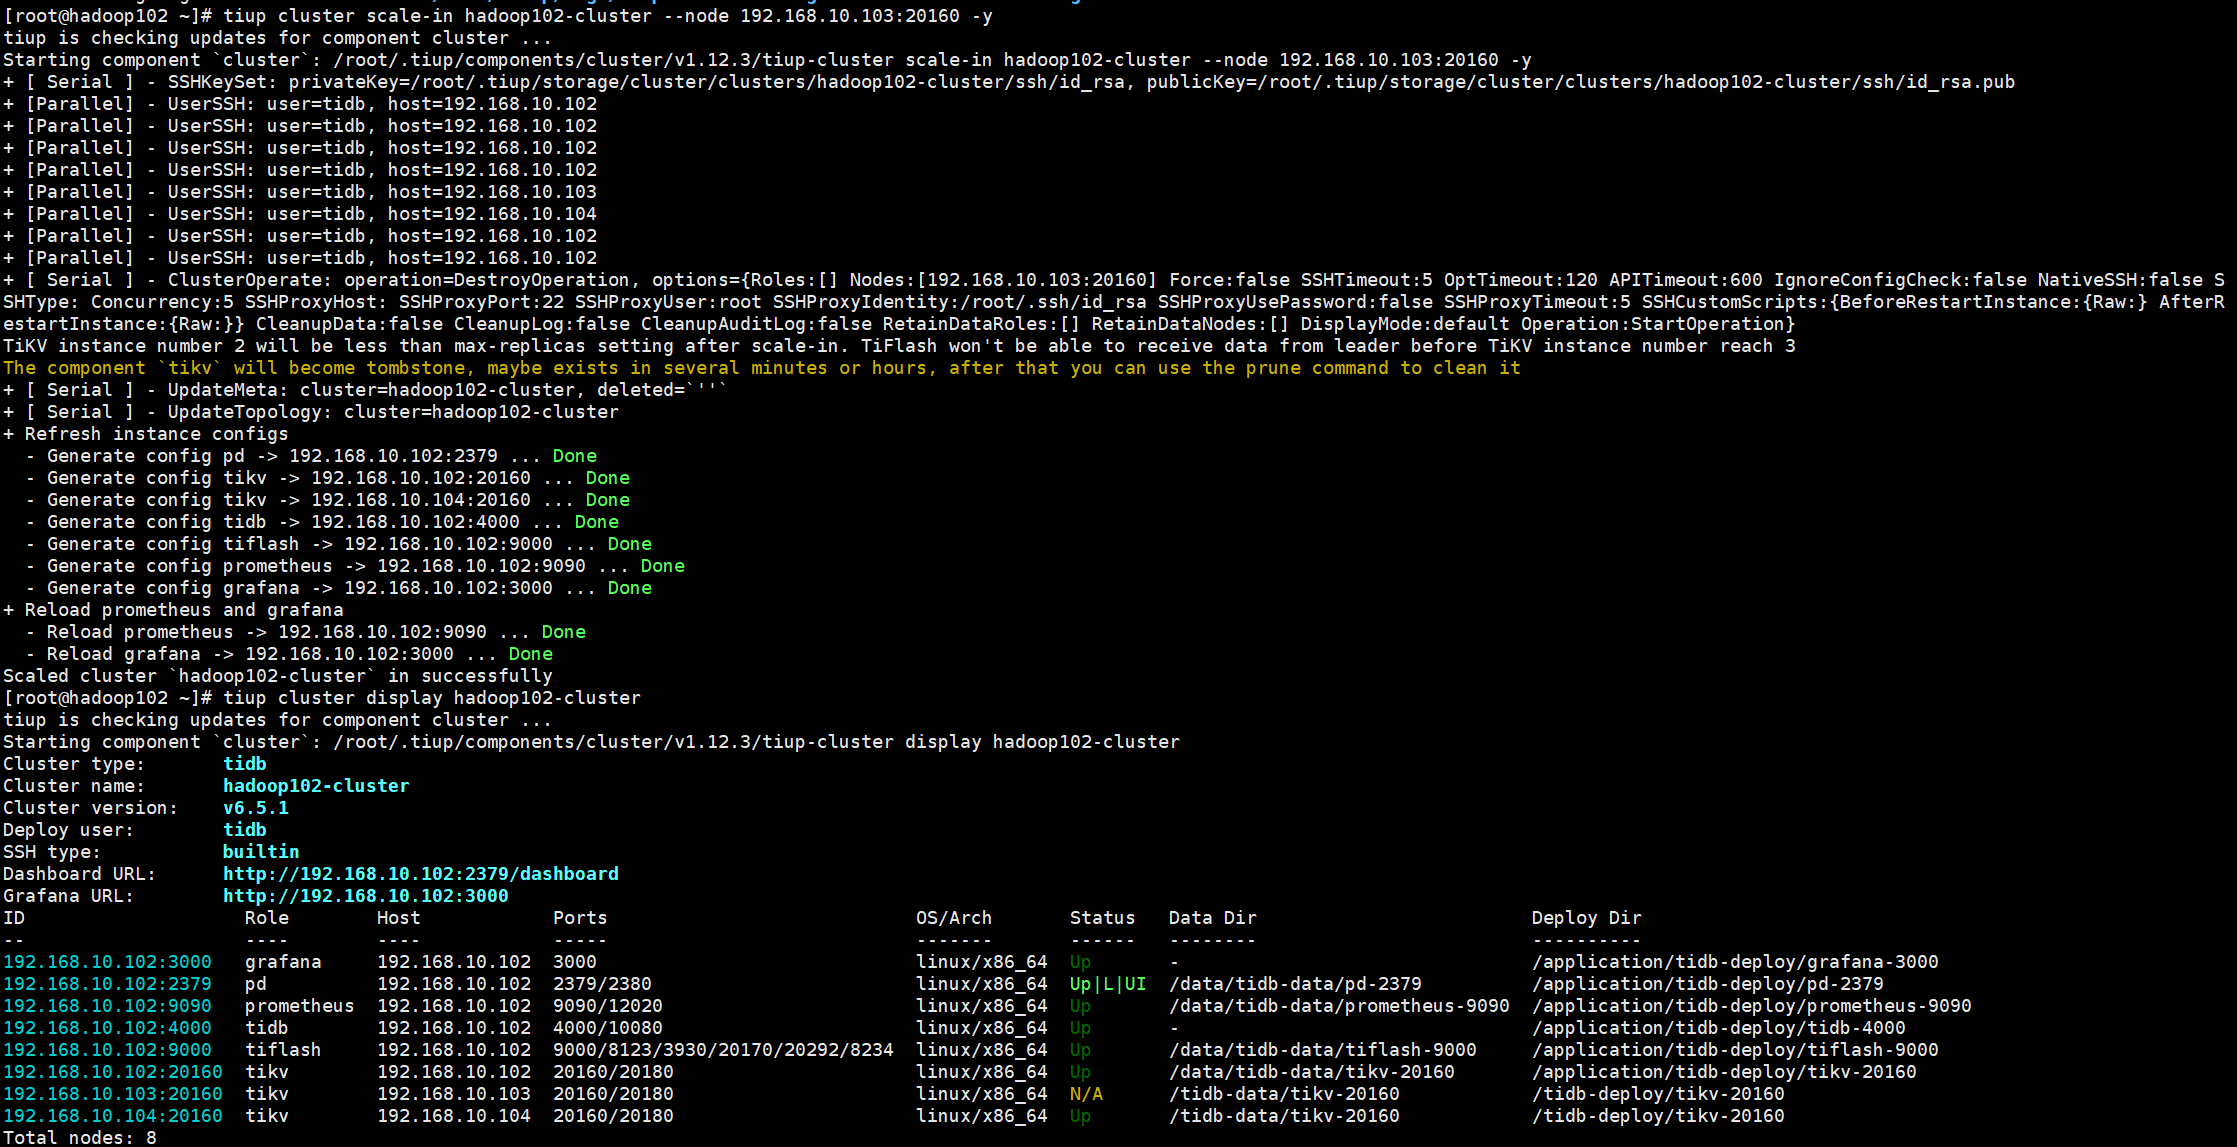Viewport: 2237px width, 1147px height.
Task: Click the ID 192.168.10.102:3000 grafana row
Action: point(970,962)
